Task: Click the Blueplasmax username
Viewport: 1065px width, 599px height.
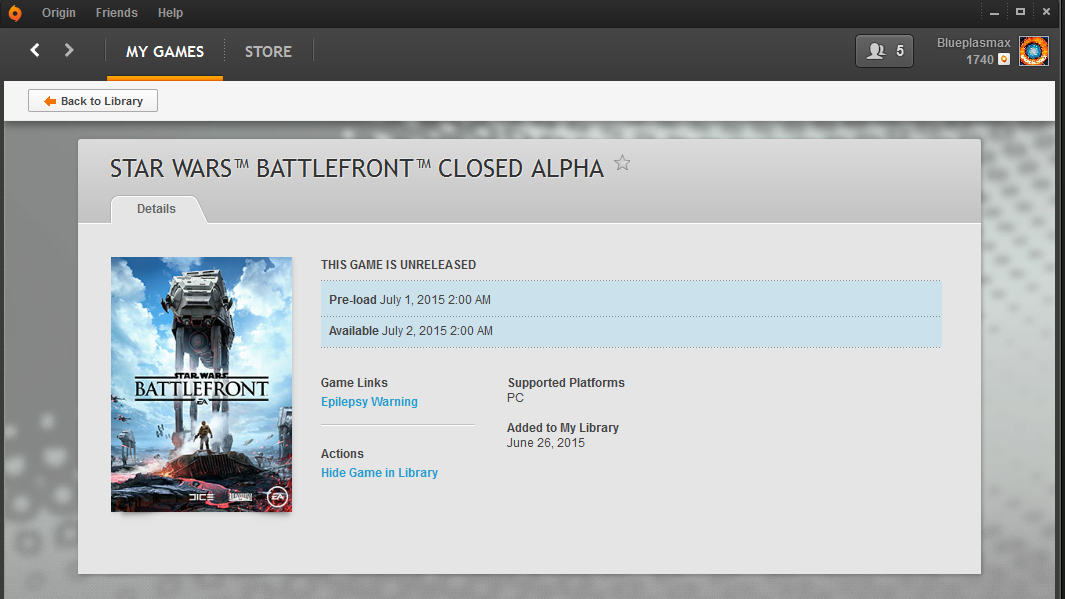Action: (973, 43)
